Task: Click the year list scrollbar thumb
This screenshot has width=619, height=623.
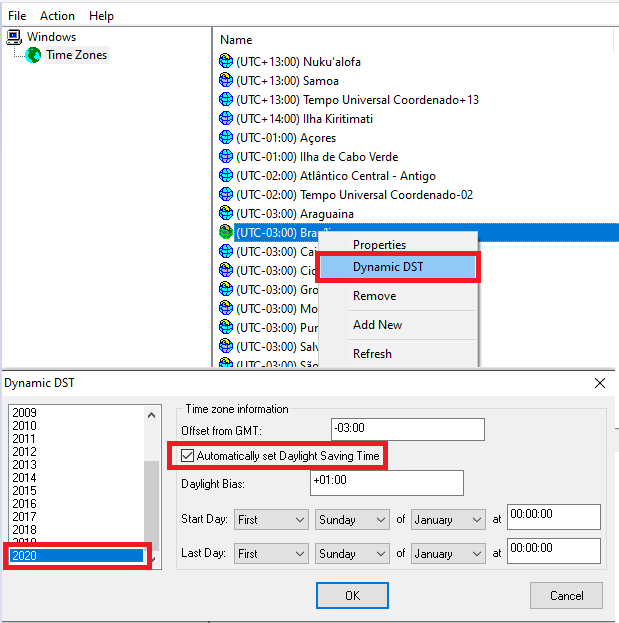Action: [x=151, y=506]
